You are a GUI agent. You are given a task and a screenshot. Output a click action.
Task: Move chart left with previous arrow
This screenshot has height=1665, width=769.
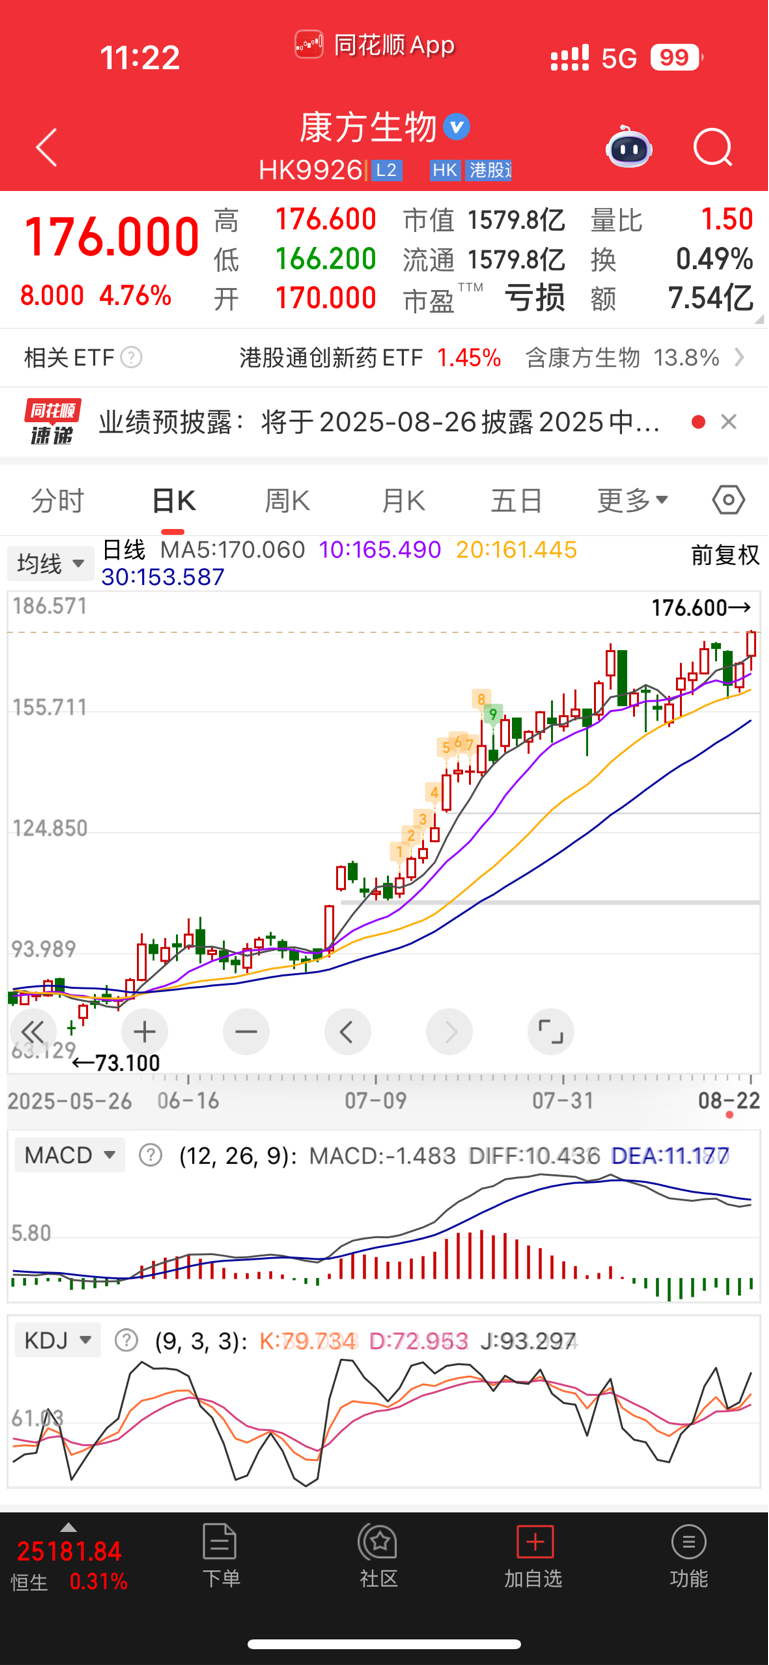348,1031
